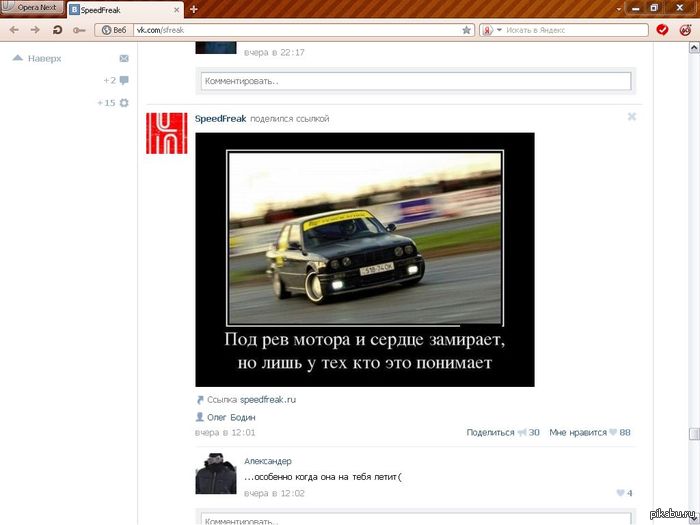This screenshot has height=525, width=700.
Task: Click the Комментировать input field under top post
Action: (415, 81)
